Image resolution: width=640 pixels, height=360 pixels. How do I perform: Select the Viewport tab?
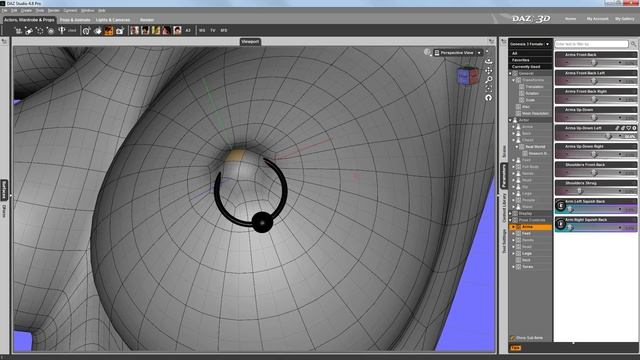250,42
